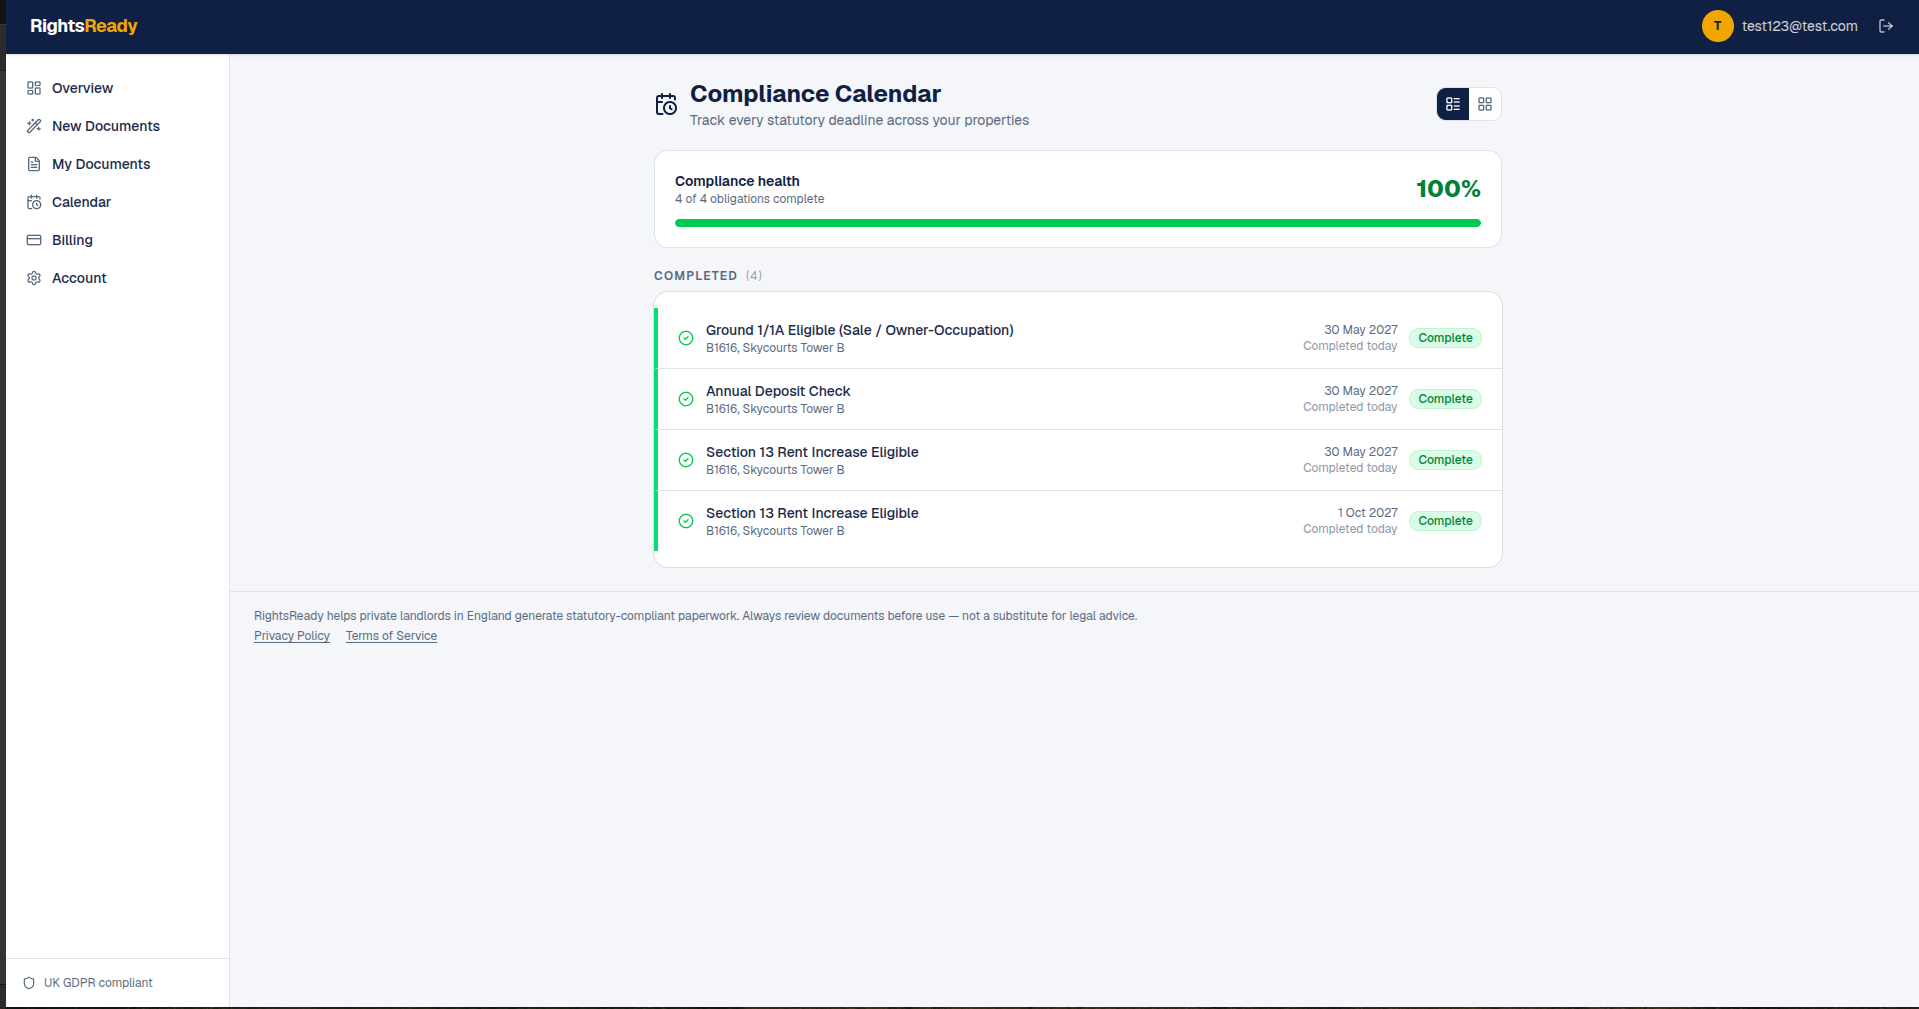Open the Privacy Policy link
Image resolution: width=1919 pixels, height=1009 pixels.
[x=292, y=636]
